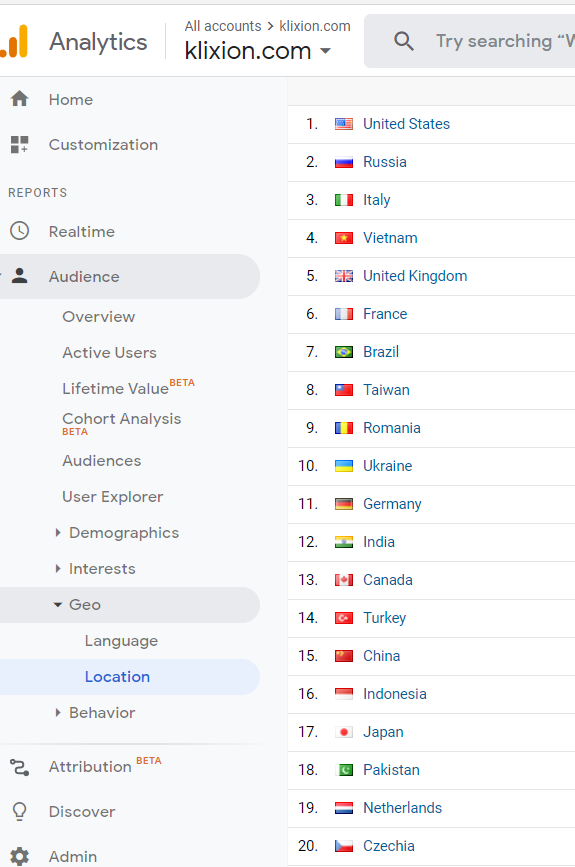Screen dimensions: 575x867
Task: Select Audience Overview report
Action: (98, 317)
